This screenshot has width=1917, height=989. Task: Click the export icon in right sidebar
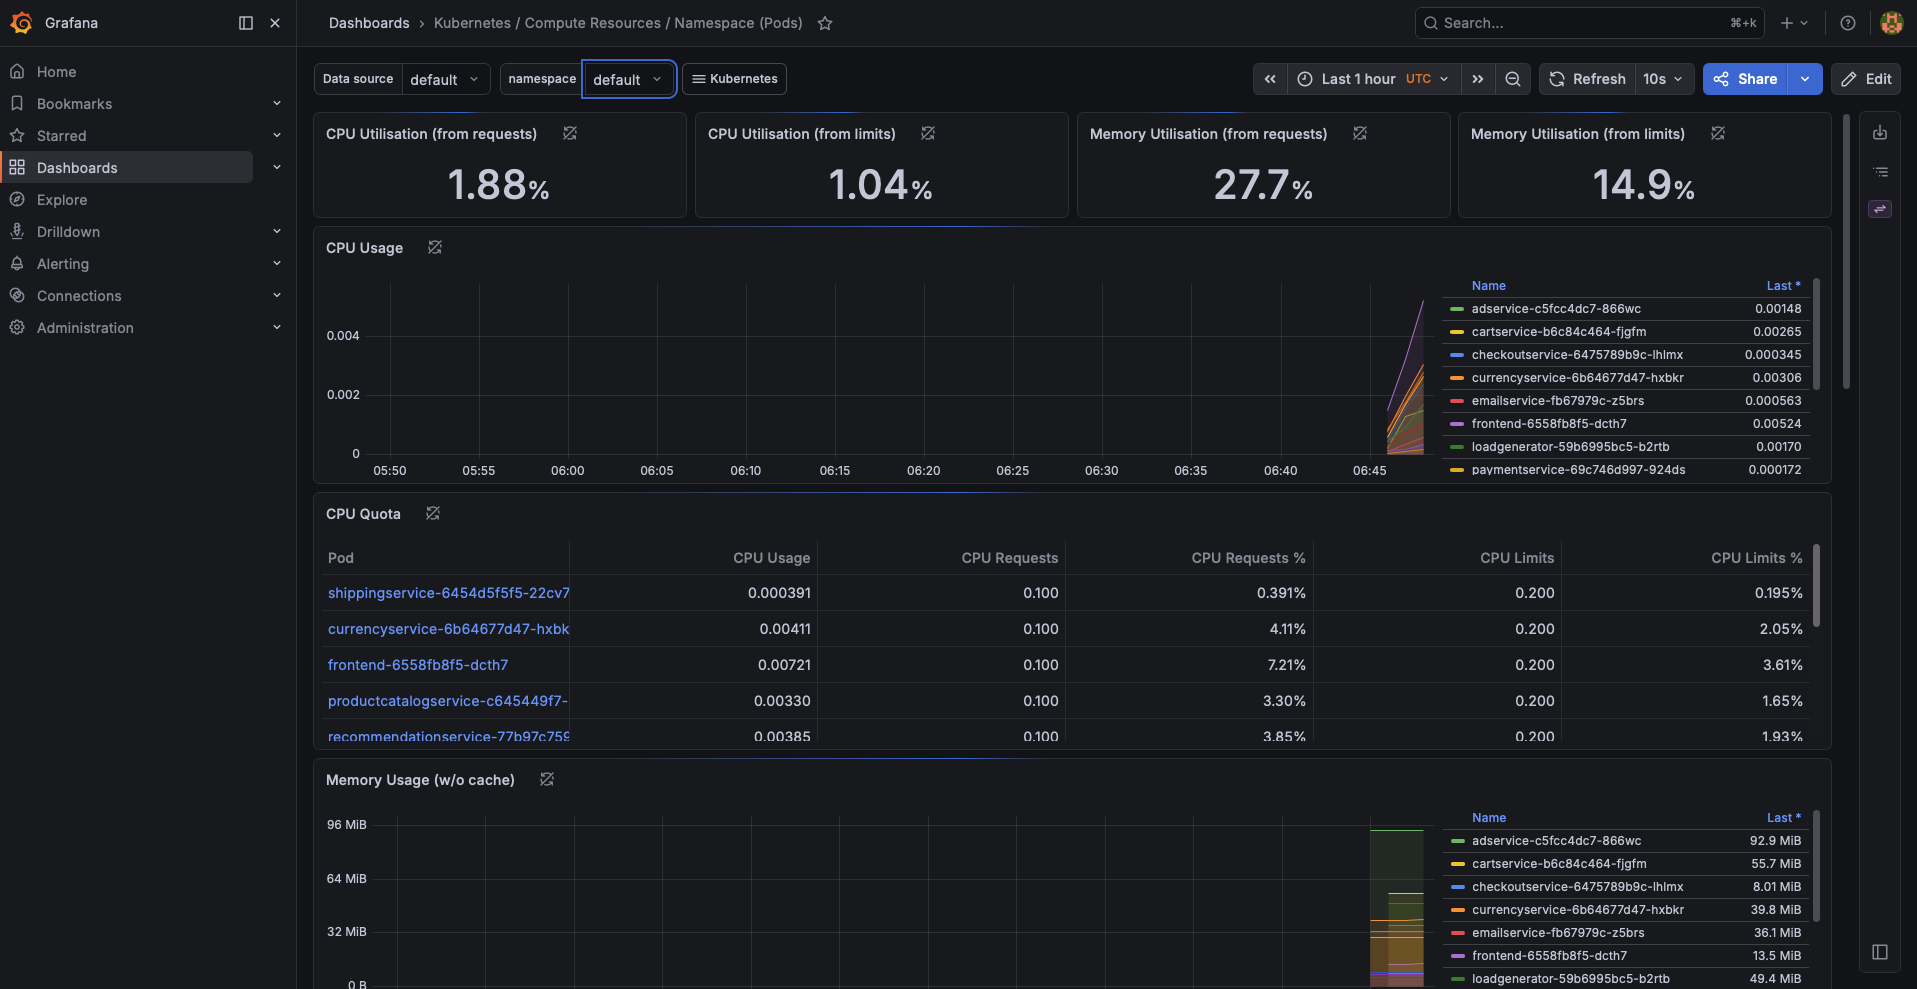(x=1880, y=133)
